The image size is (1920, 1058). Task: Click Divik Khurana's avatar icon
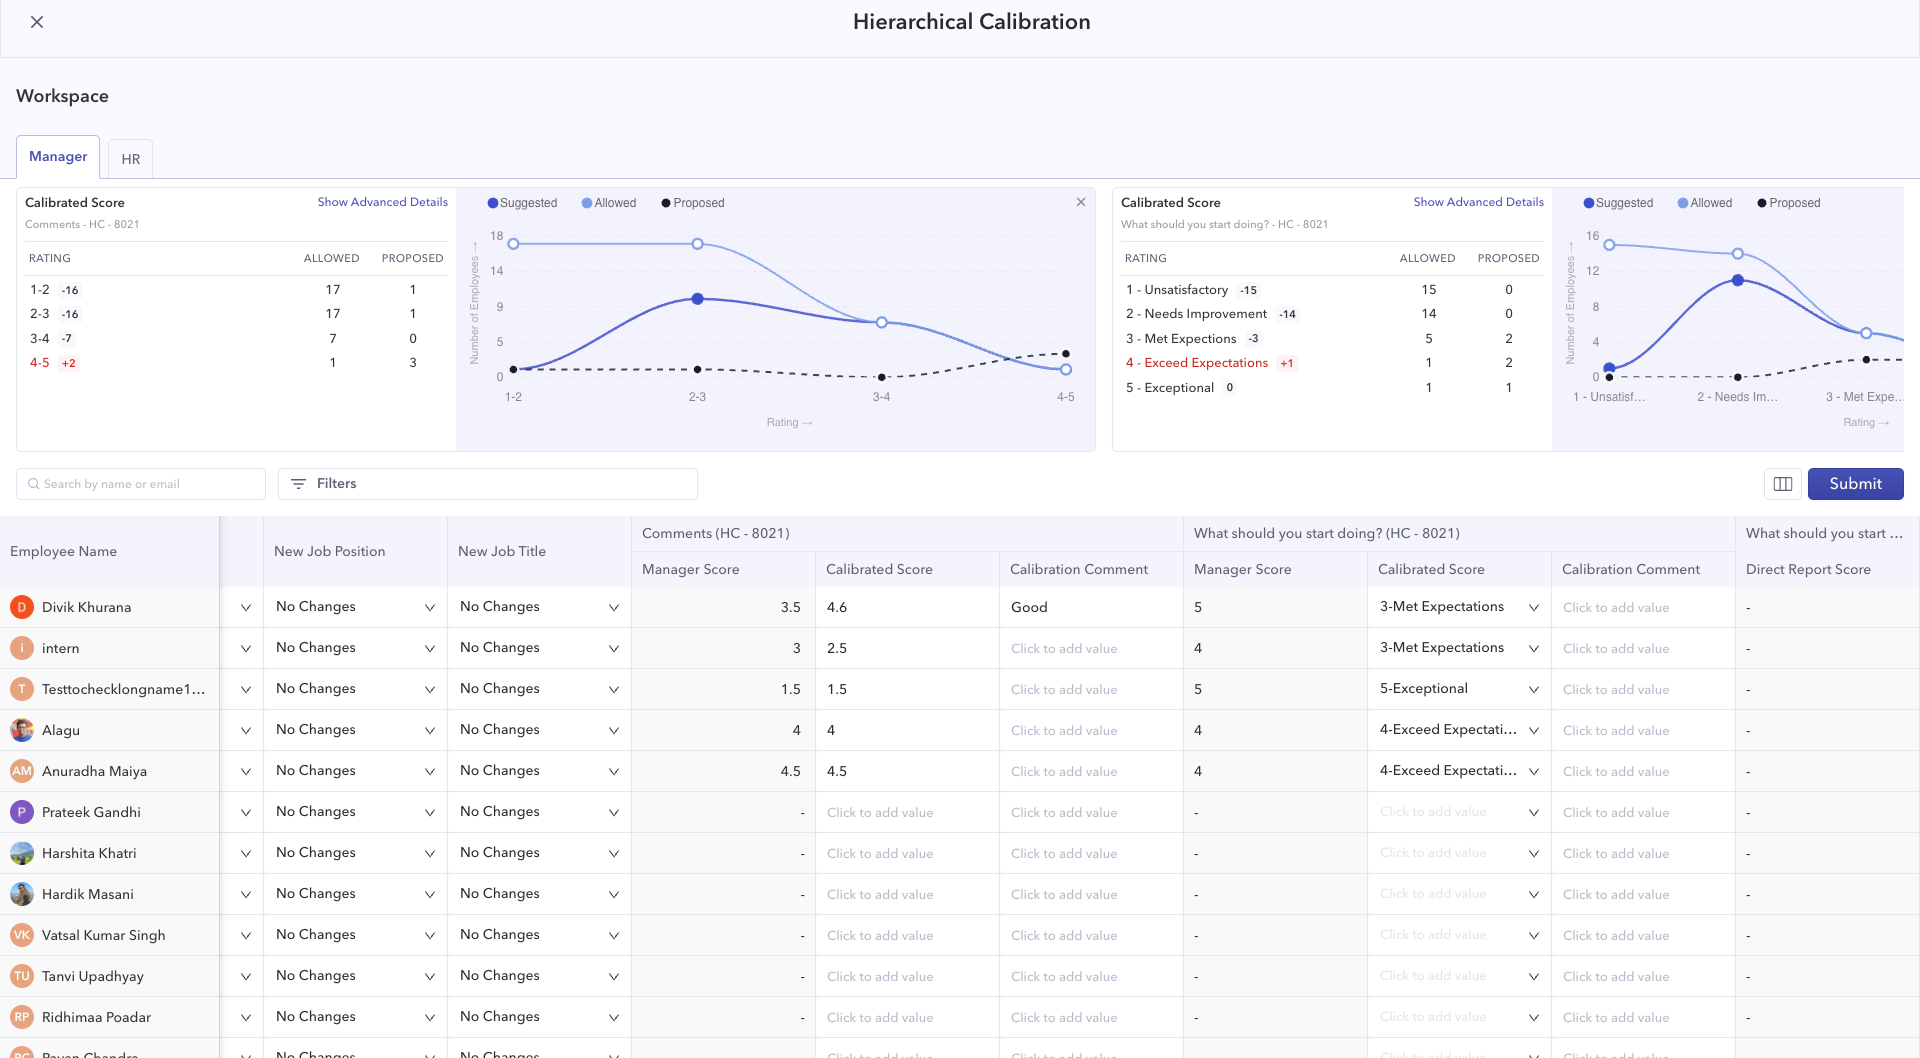coord(22,607)
